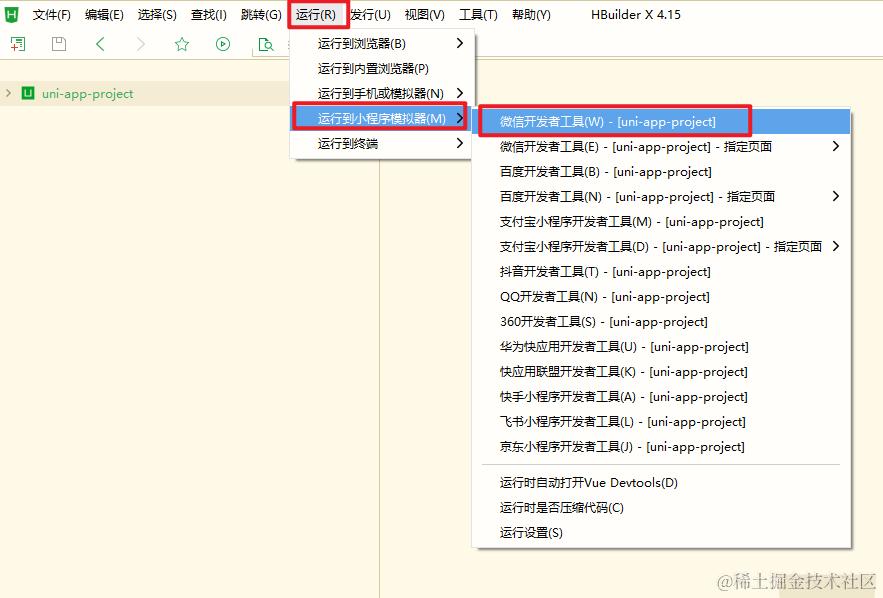Expand 支付宝小程序开发者工具(D) 指定页面 arrow

(x=836, y=246)
